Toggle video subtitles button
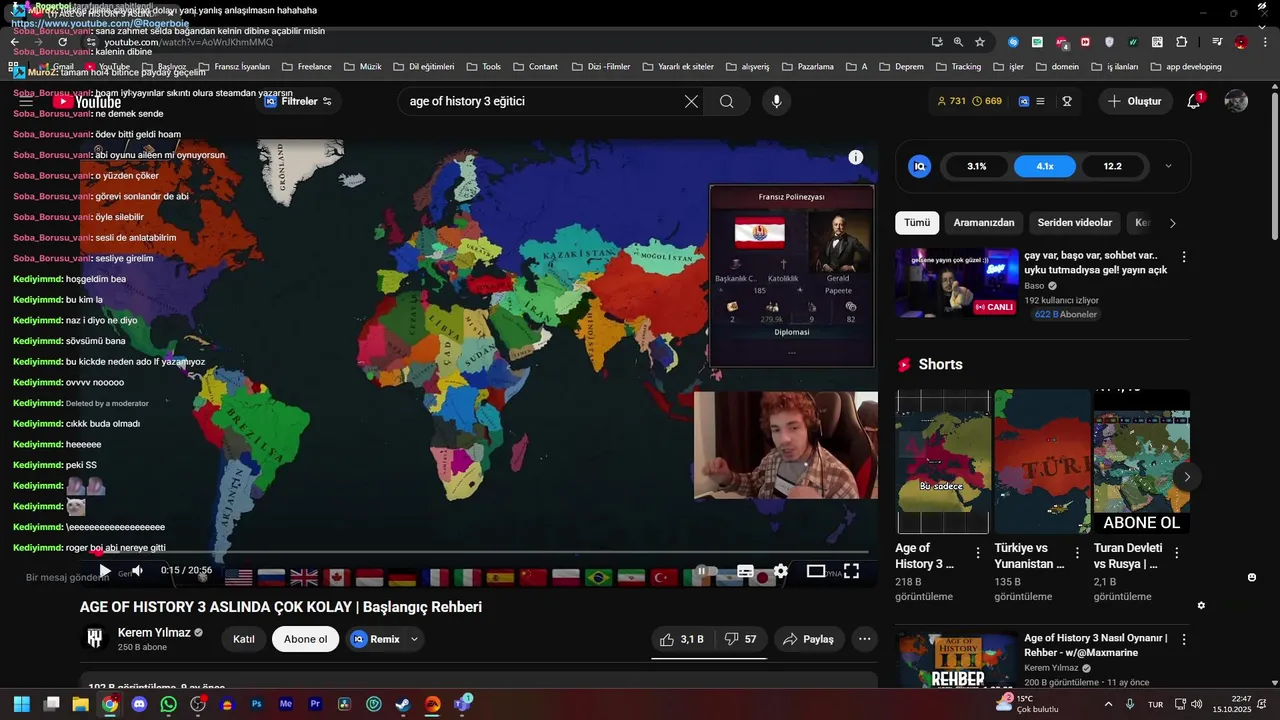The width and height of the screenshot is (1280, 720). (x=745, y=571)
